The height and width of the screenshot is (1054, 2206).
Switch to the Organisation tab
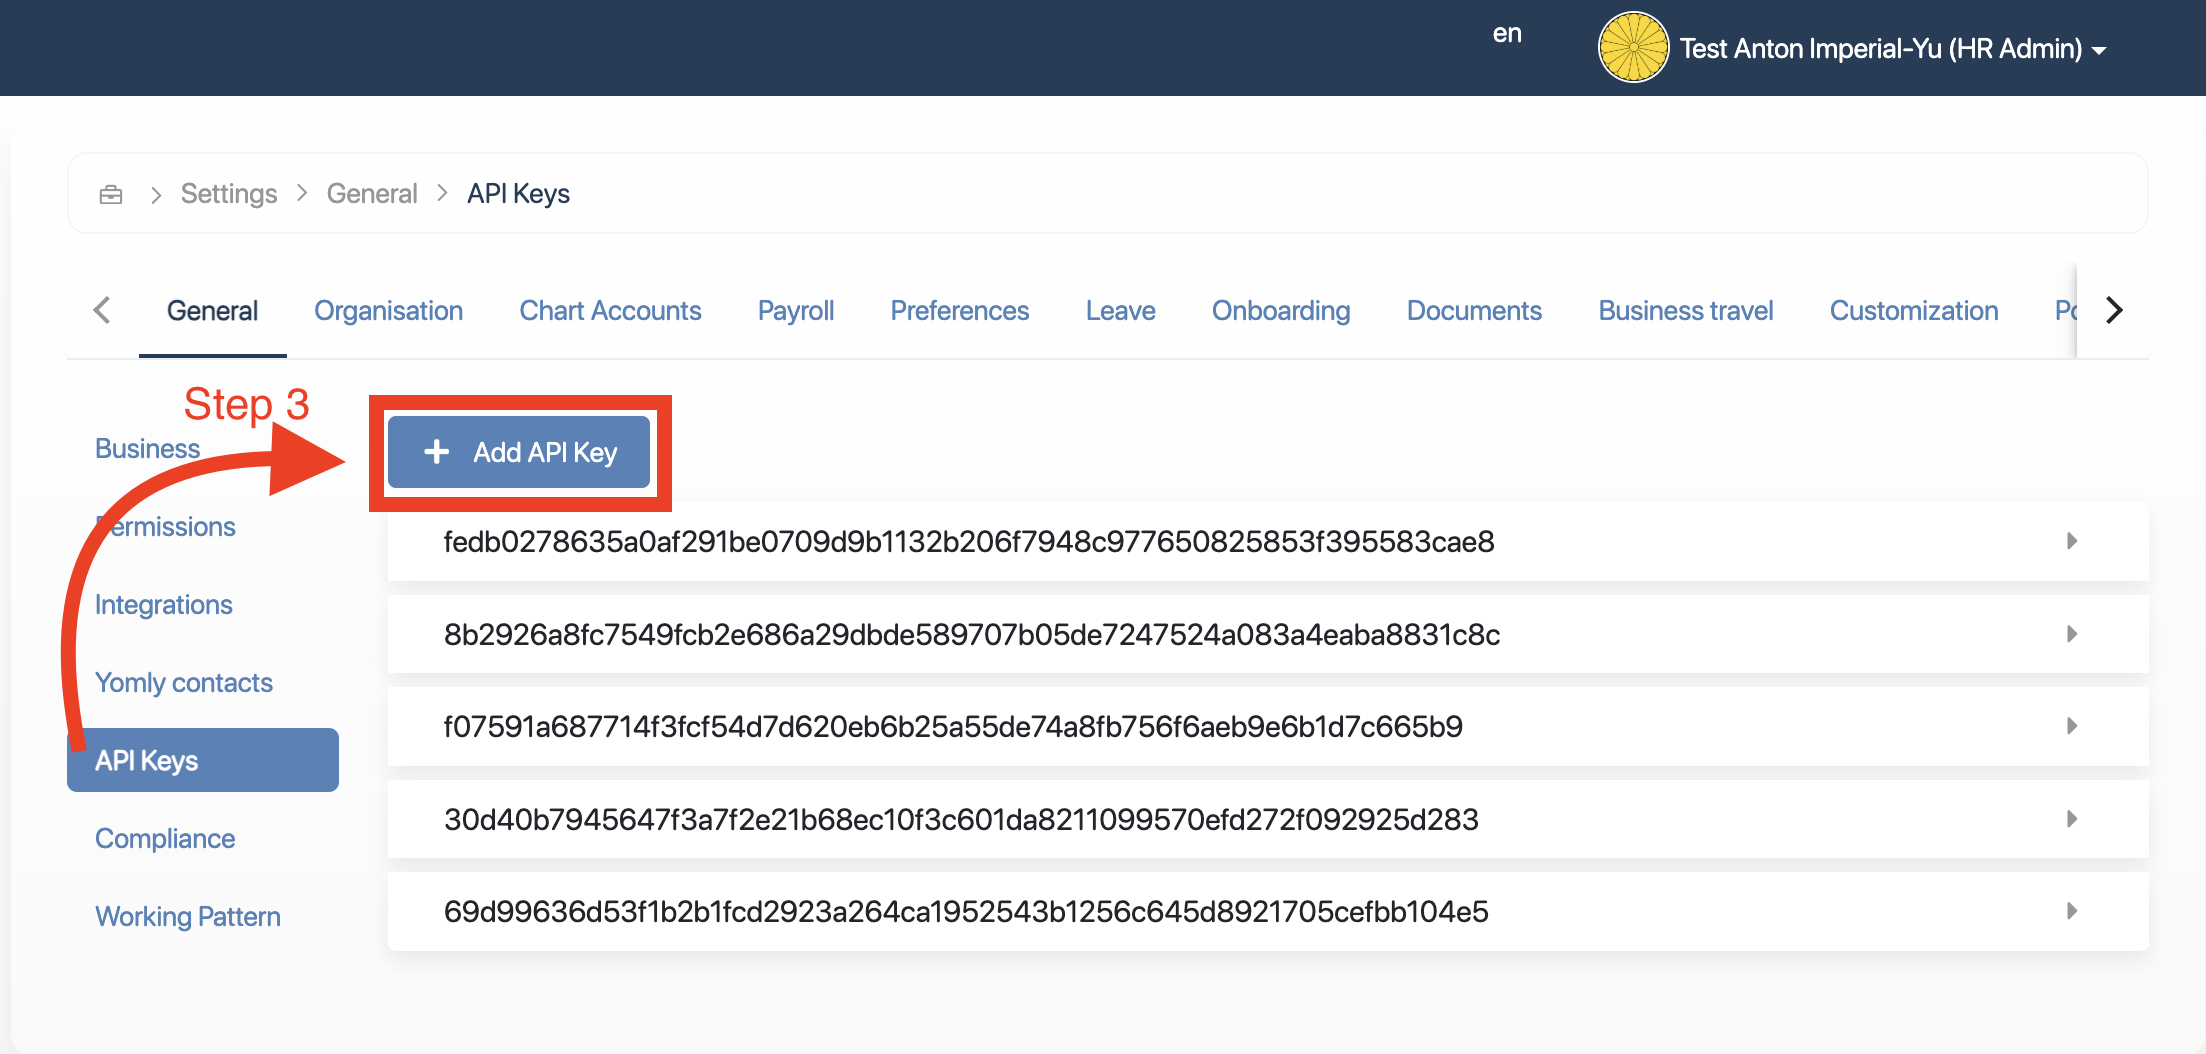pyautogui.click(x=388, y=311)
